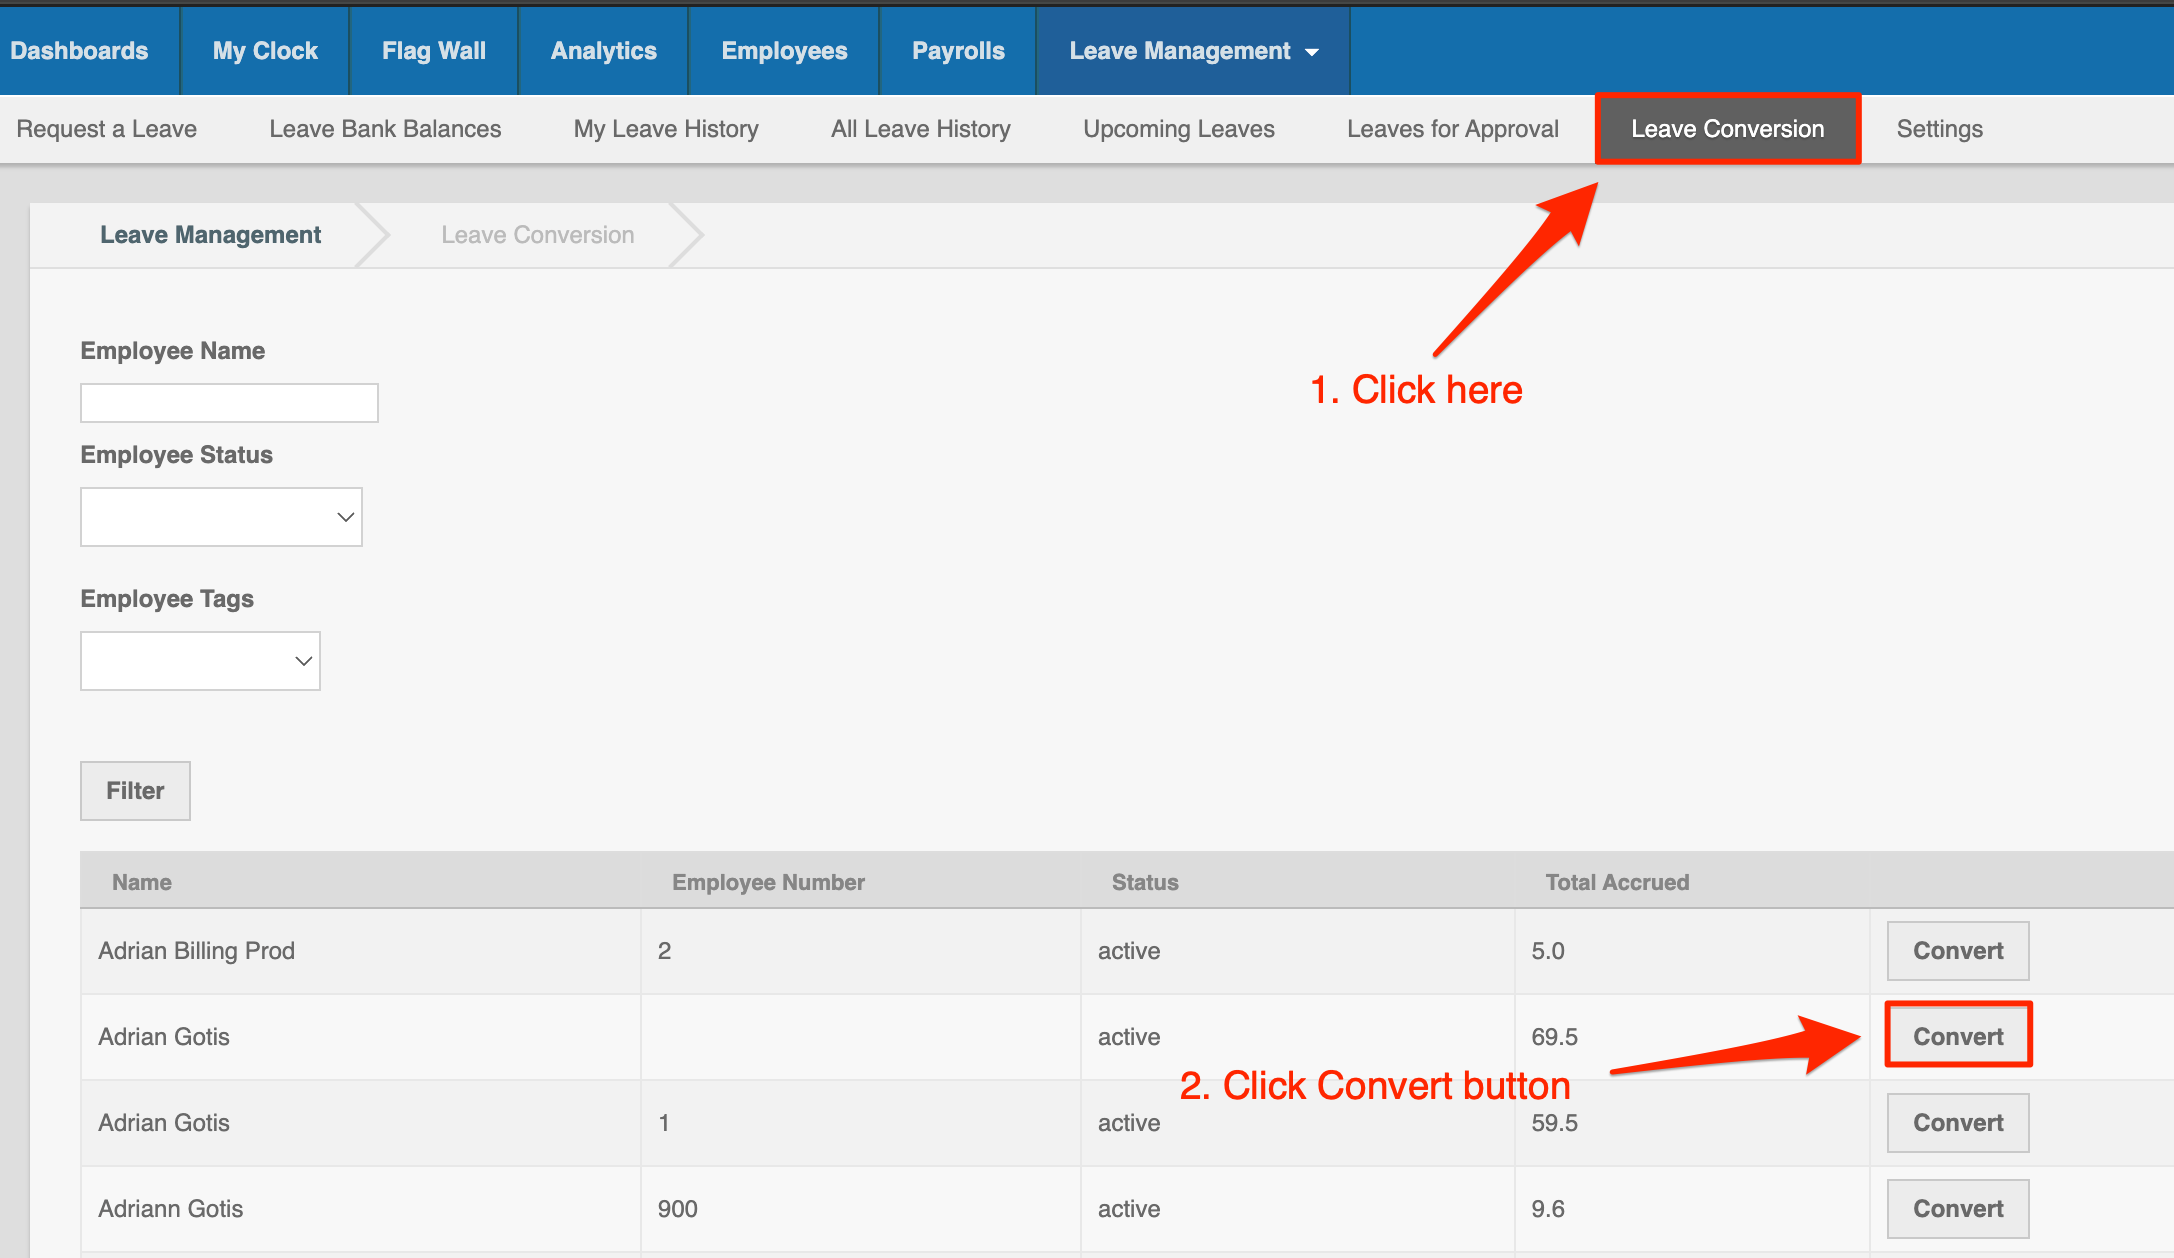Open the Employee Status dropdown
This screenshot has width=2174, height=1258.
click(x=221, y=517)
